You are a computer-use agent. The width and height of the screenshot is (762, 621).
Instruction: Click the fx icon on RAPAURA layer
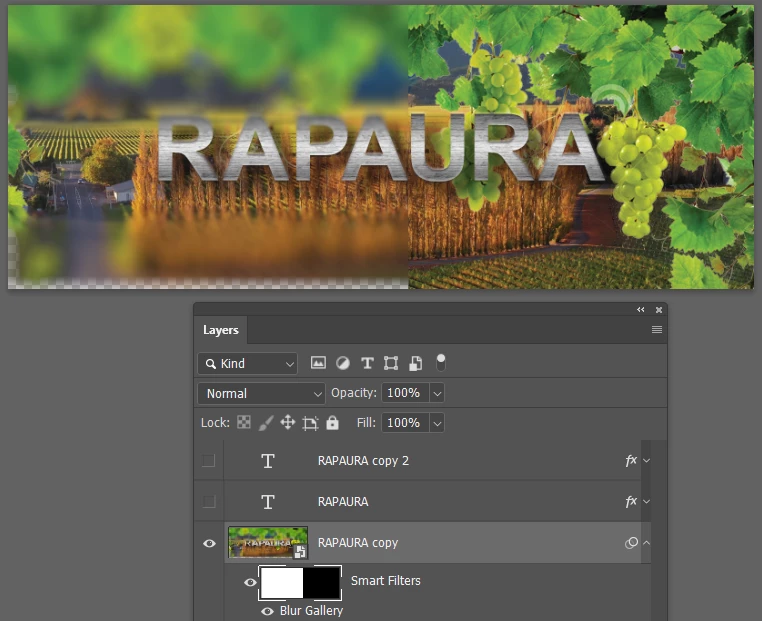click(x=631, y=501)
